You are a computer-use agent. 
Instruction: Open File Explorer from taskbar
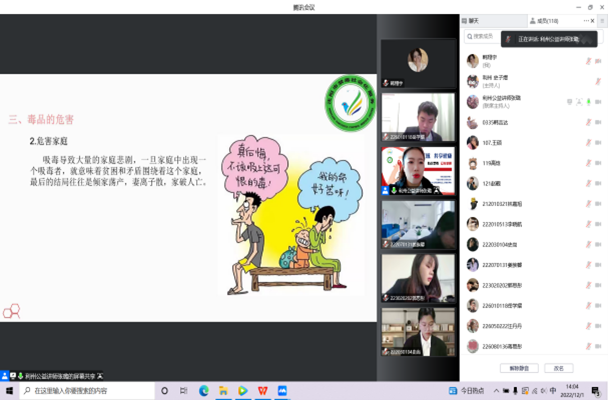click(x=223, y=390)
